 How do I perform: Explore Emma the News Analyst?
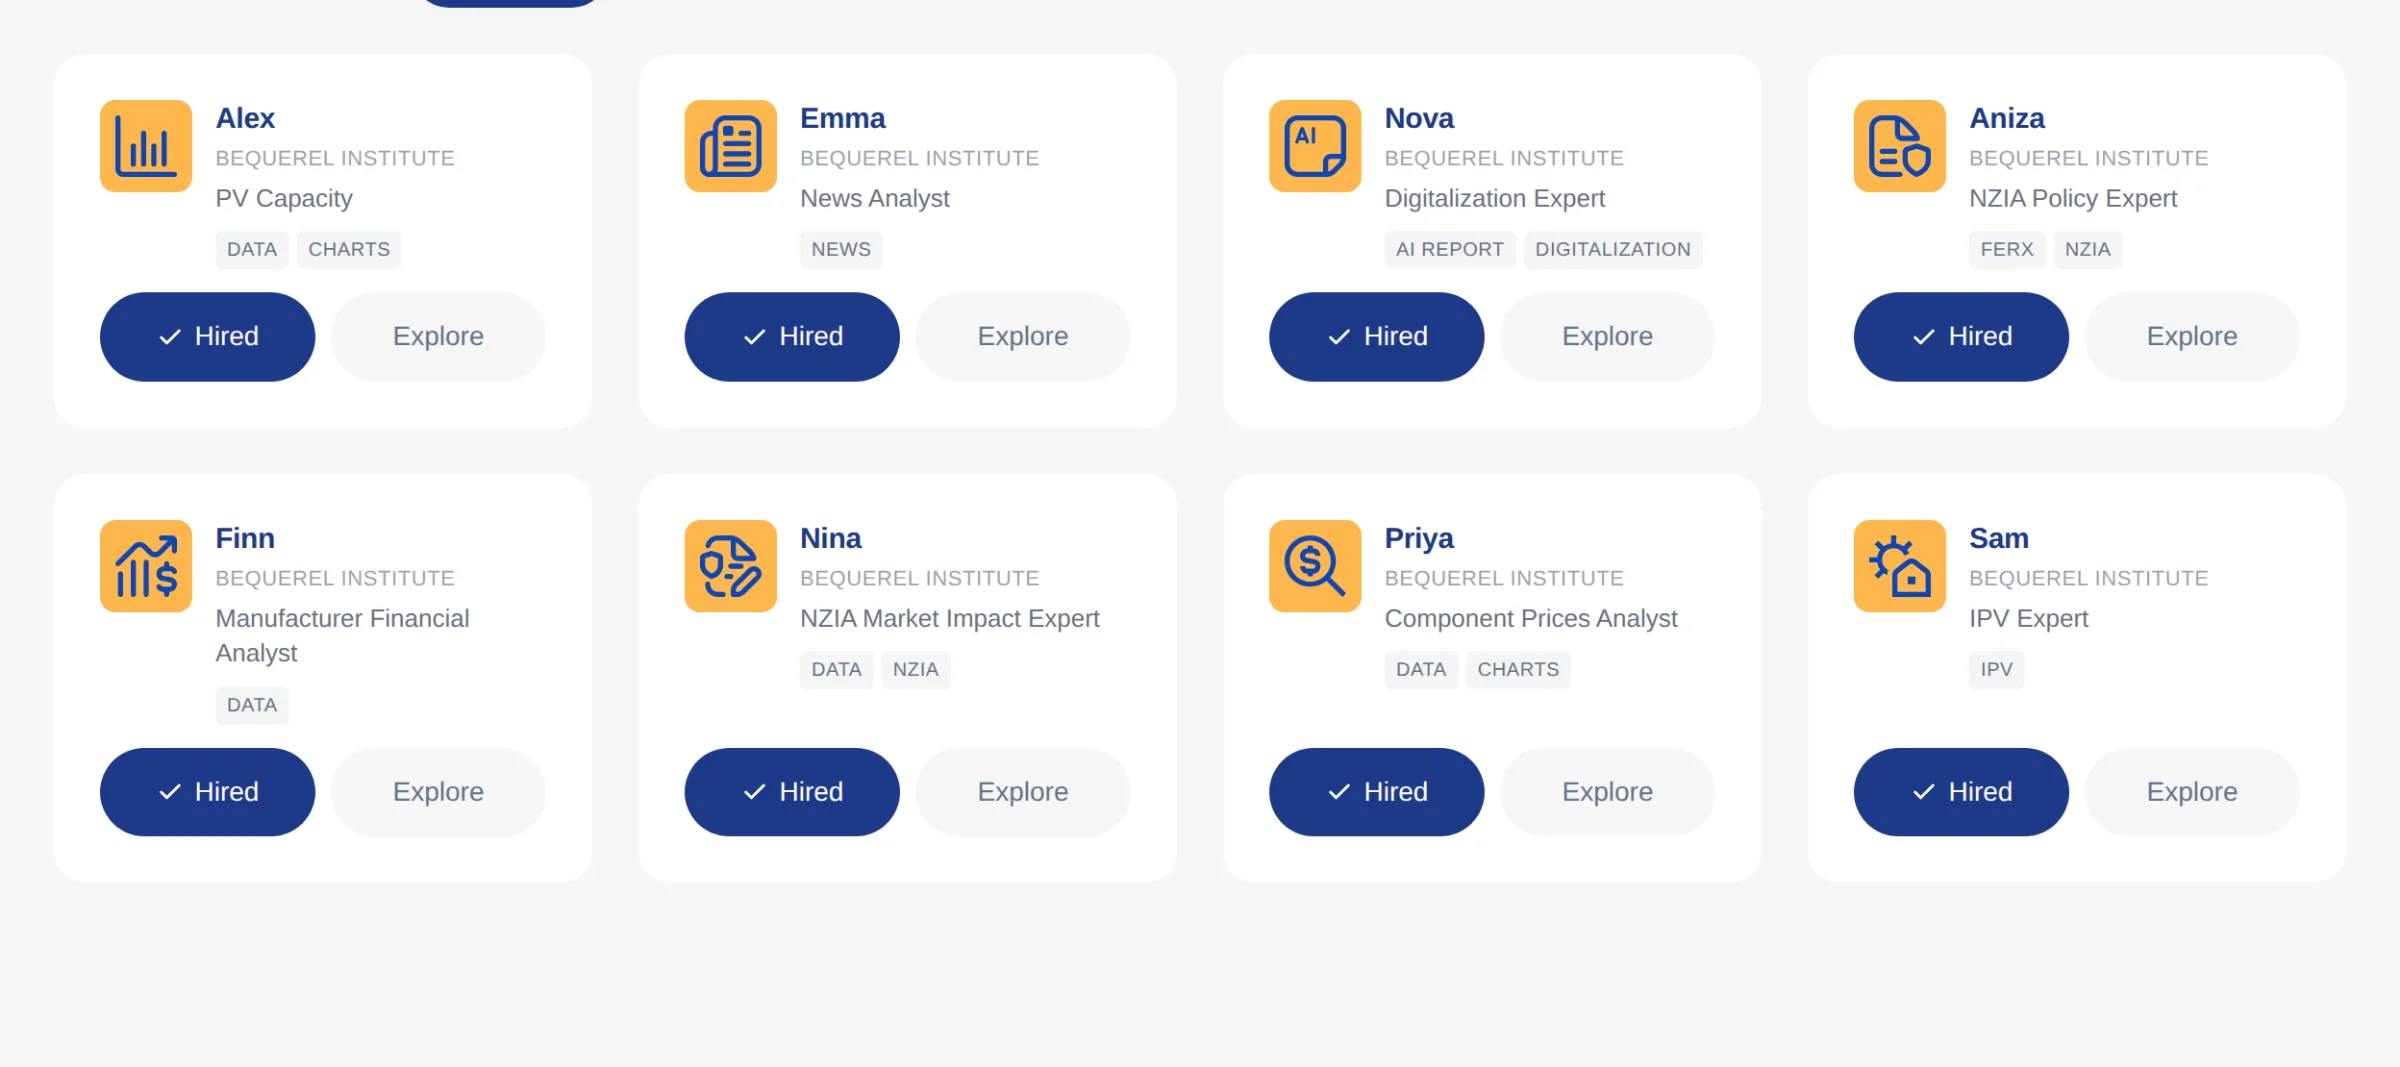click(1023, 336)
